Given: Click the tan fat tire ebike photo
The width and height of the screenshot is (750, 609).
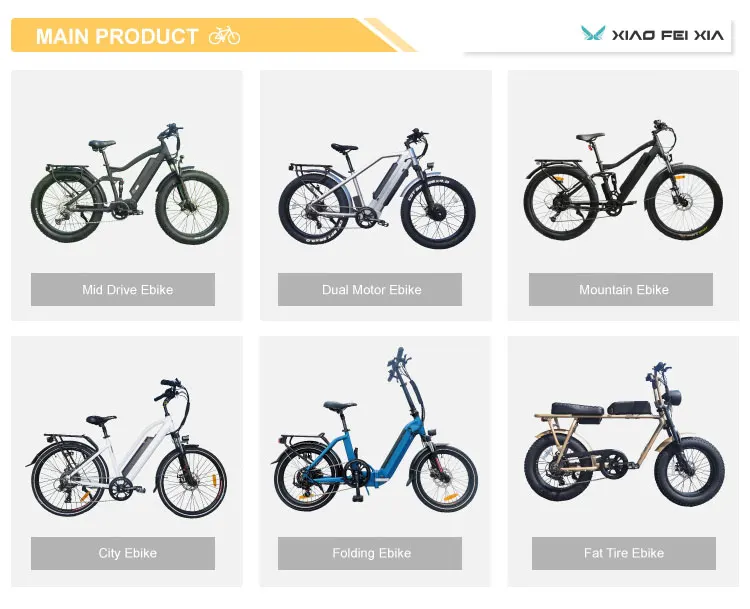Looking at the screenshot, I should click(x=624, y=434).
